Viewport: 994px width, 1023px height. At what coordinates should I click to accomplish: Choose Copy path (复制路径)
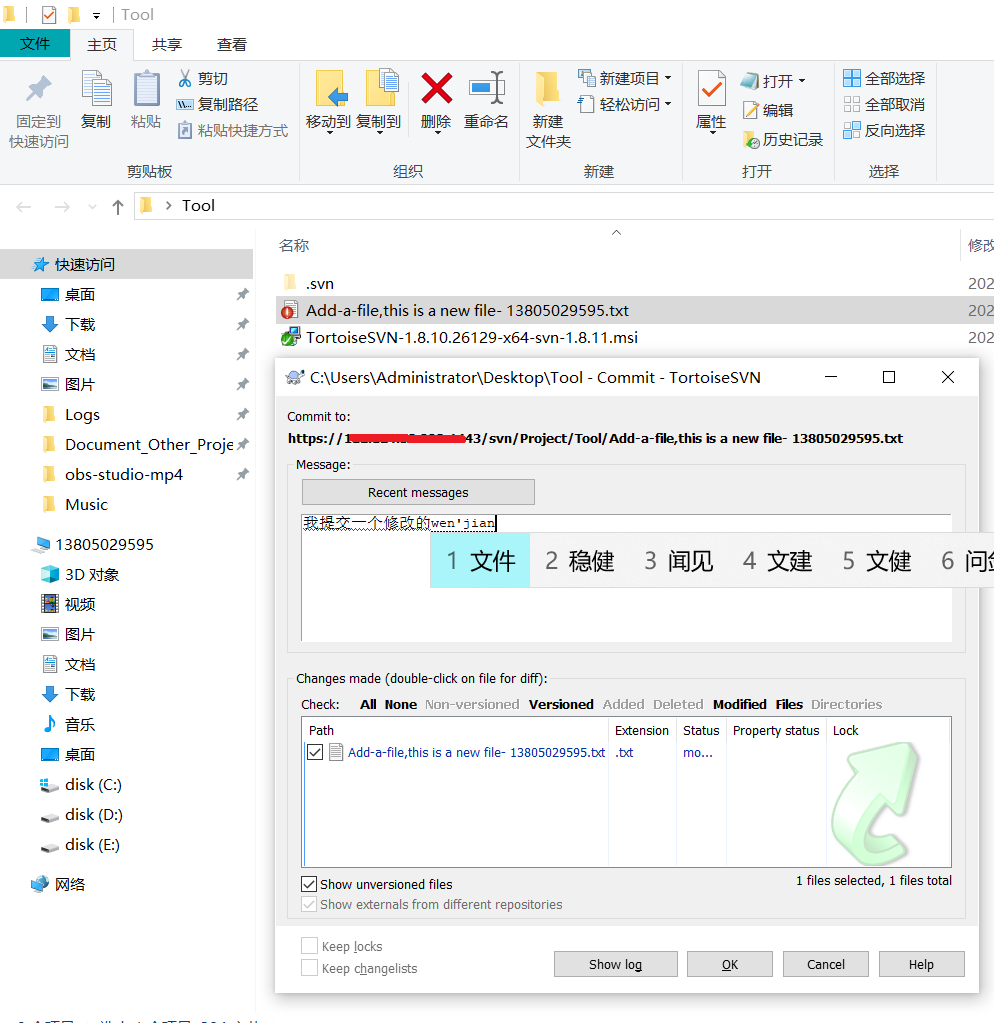(x=217, y=104)
